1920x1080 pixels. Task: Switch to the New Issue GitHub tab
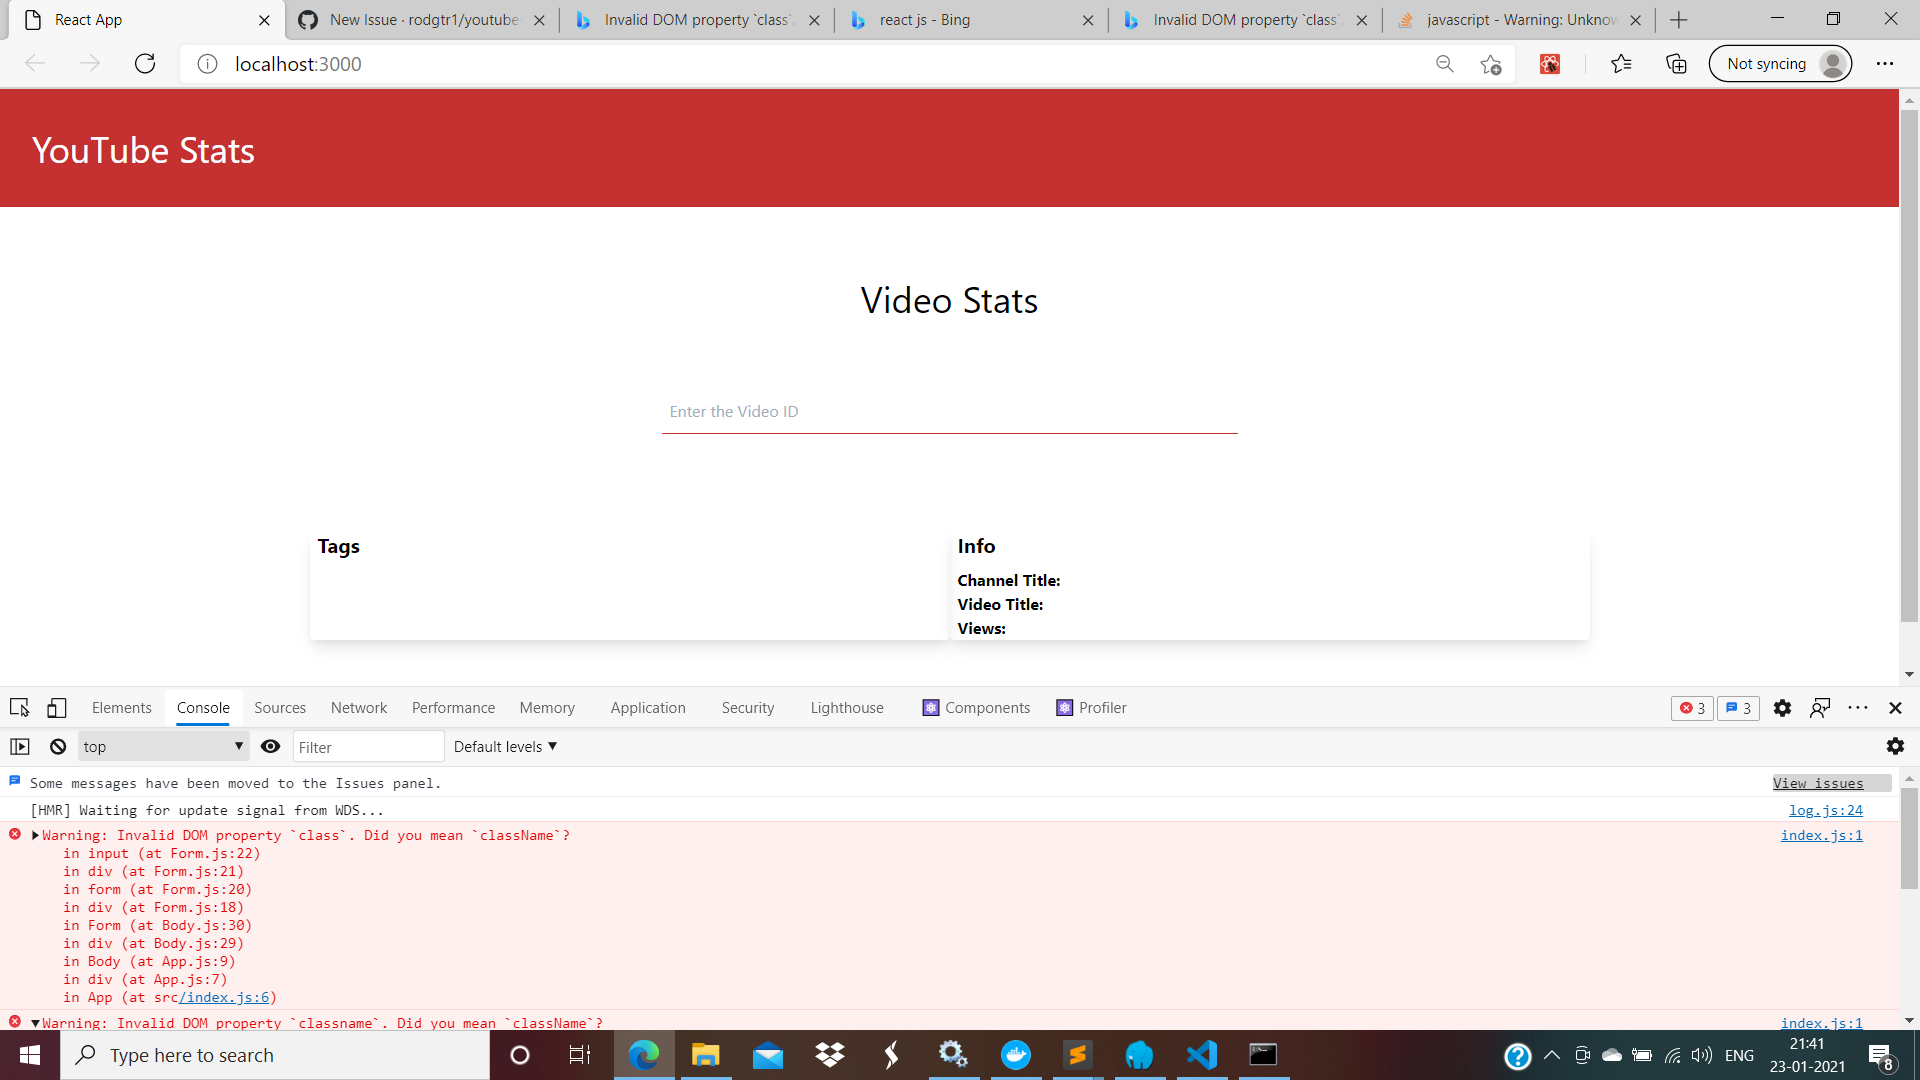(x=423, y=20)
